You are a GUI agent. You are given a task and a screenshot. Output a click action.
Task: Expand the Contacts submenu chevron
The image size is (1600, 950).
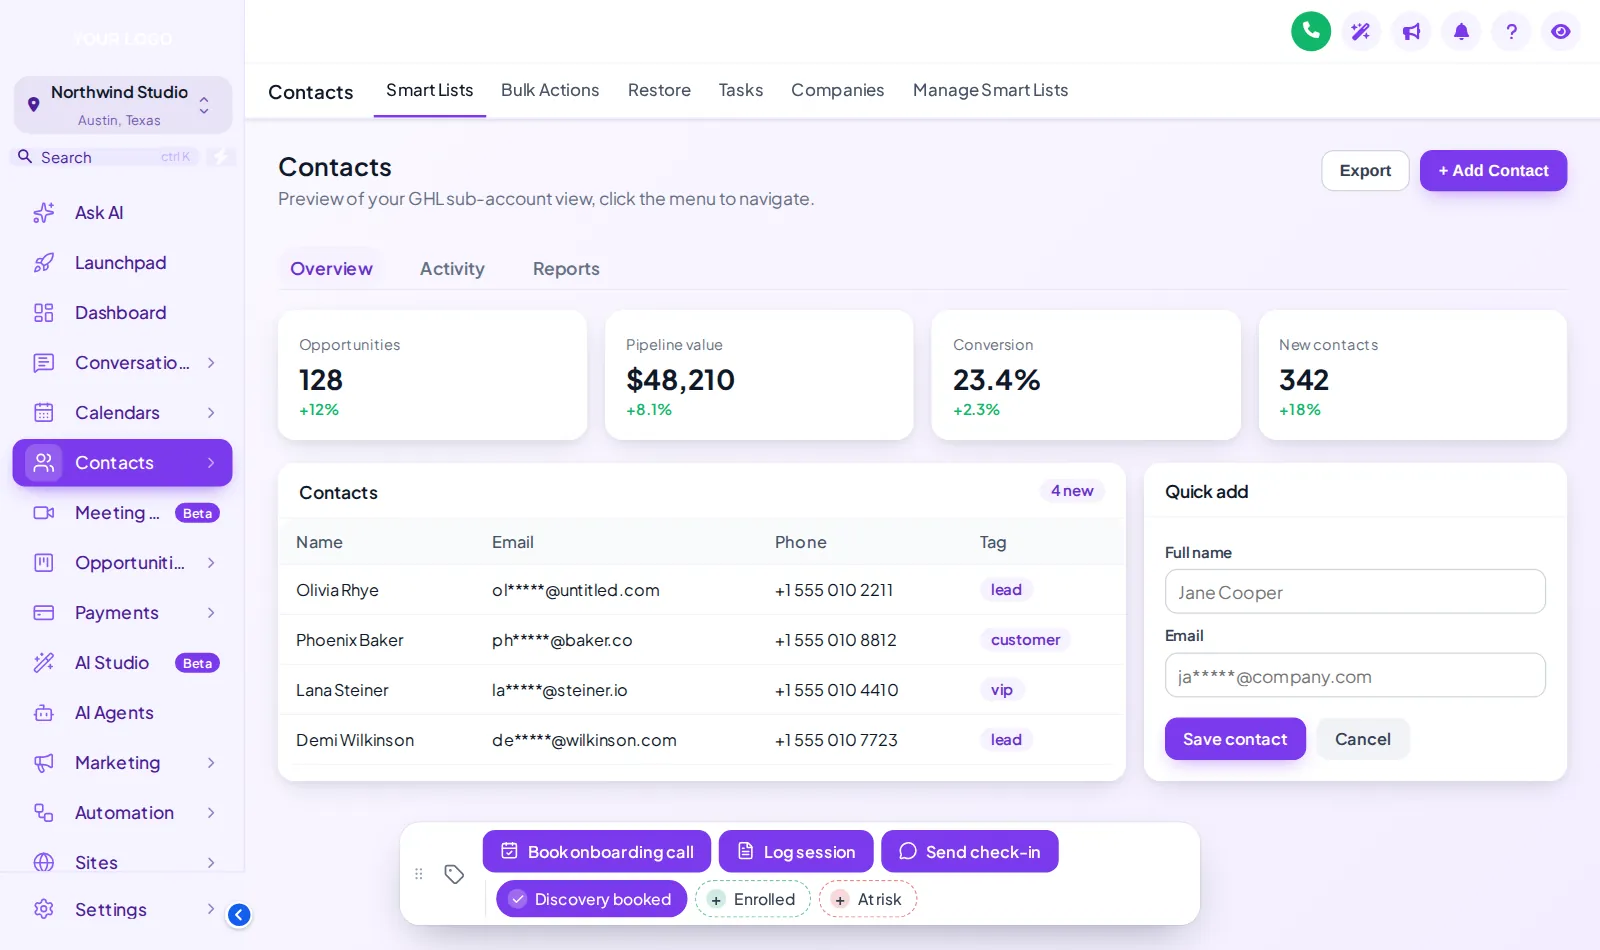point(211,463)
